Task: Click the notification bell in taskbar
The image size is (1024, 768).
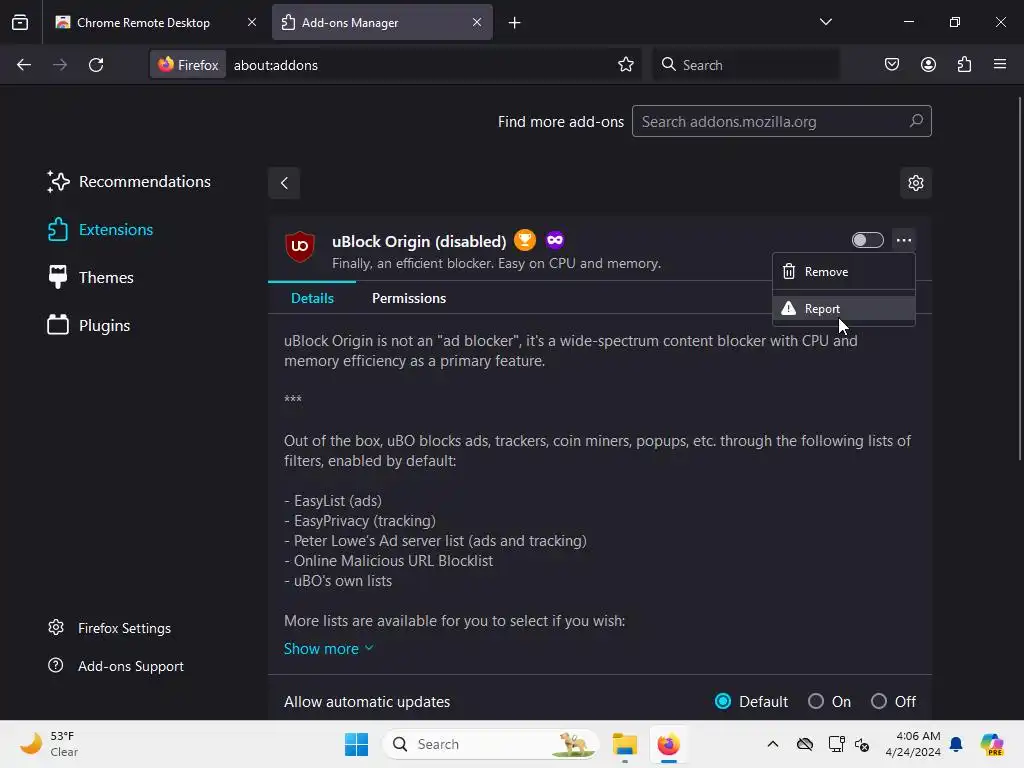Action: click(x=956, y=744)
